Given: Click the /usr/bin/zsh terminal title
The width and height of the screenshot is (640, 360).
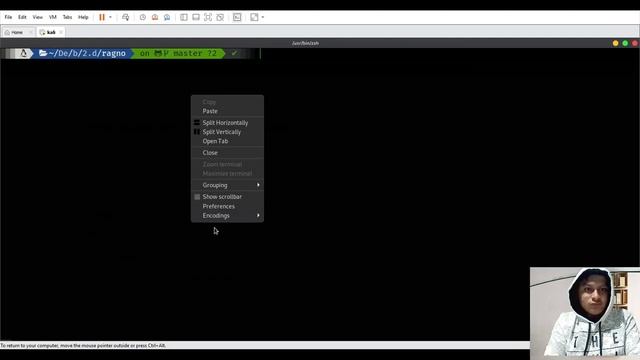Looking at the screenshot, I should click(x=305, y=43).
